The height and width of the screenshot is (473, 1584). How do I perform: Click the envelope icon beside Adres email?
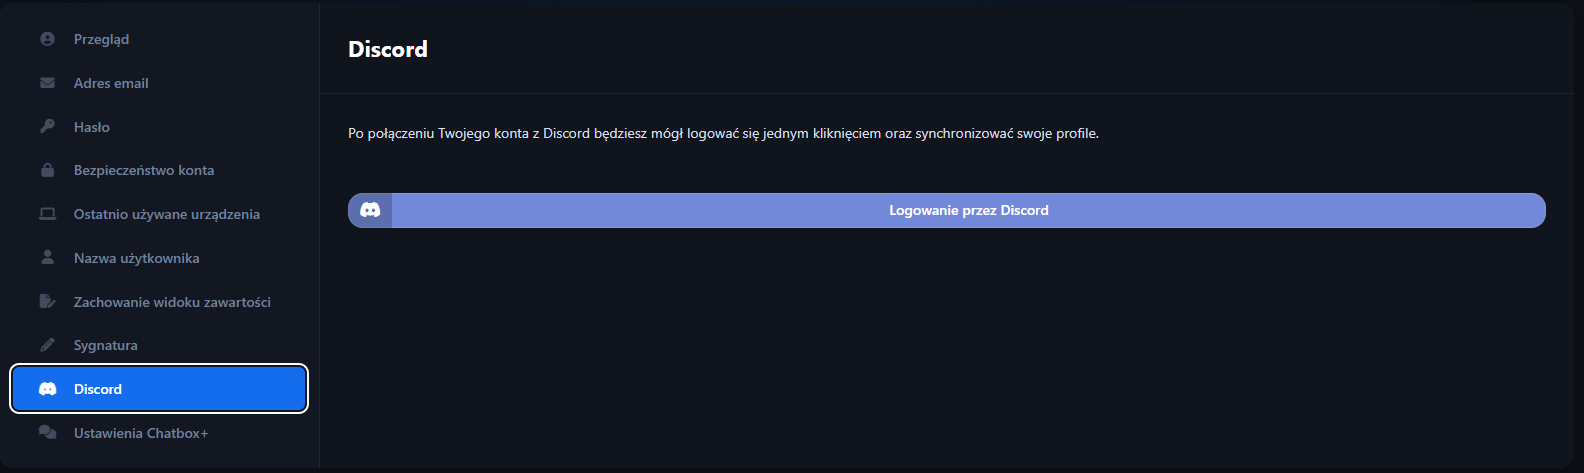tap(47, 83)
